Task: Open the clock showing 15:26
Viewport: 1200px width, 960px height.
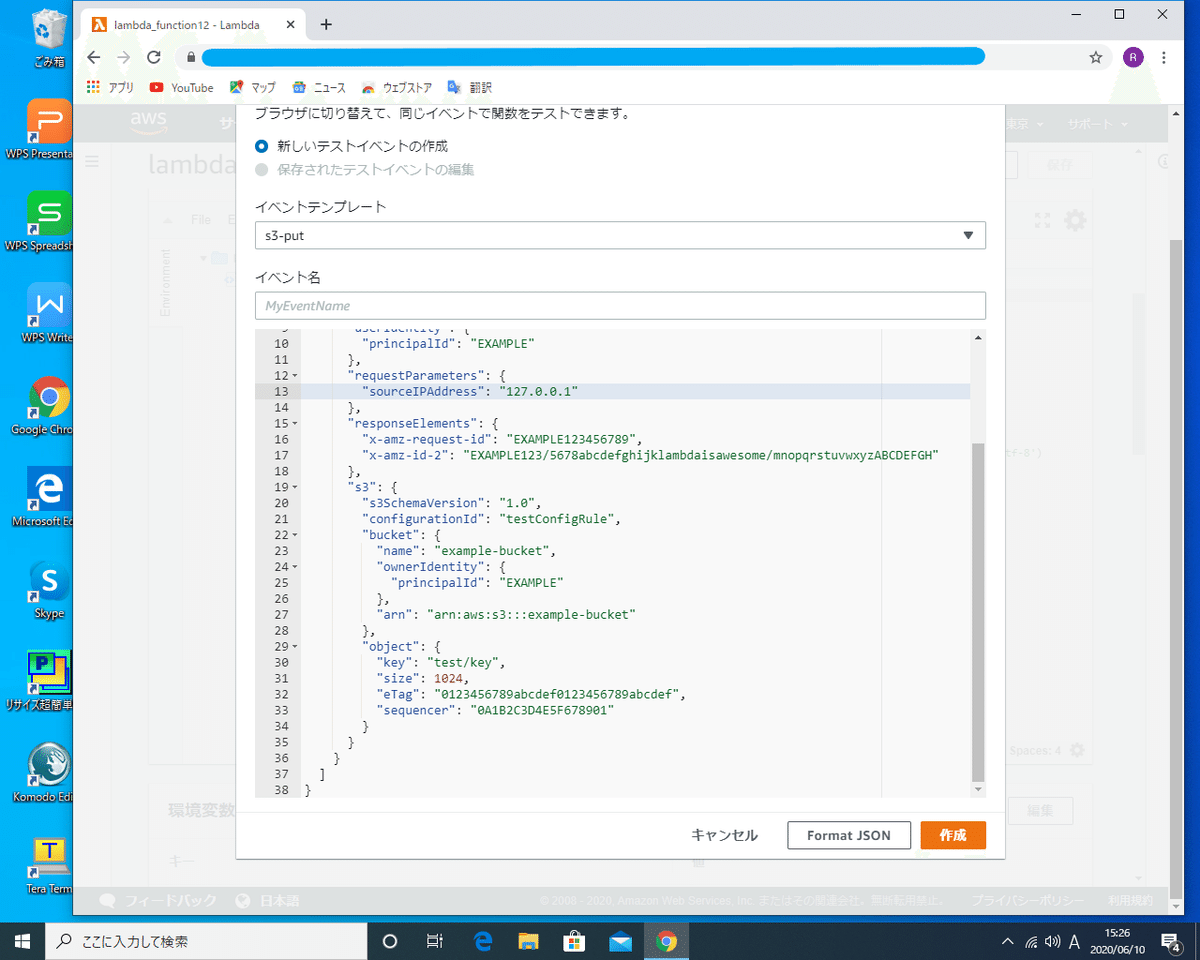Action: pyautogui.click(x=1118, y=941)
